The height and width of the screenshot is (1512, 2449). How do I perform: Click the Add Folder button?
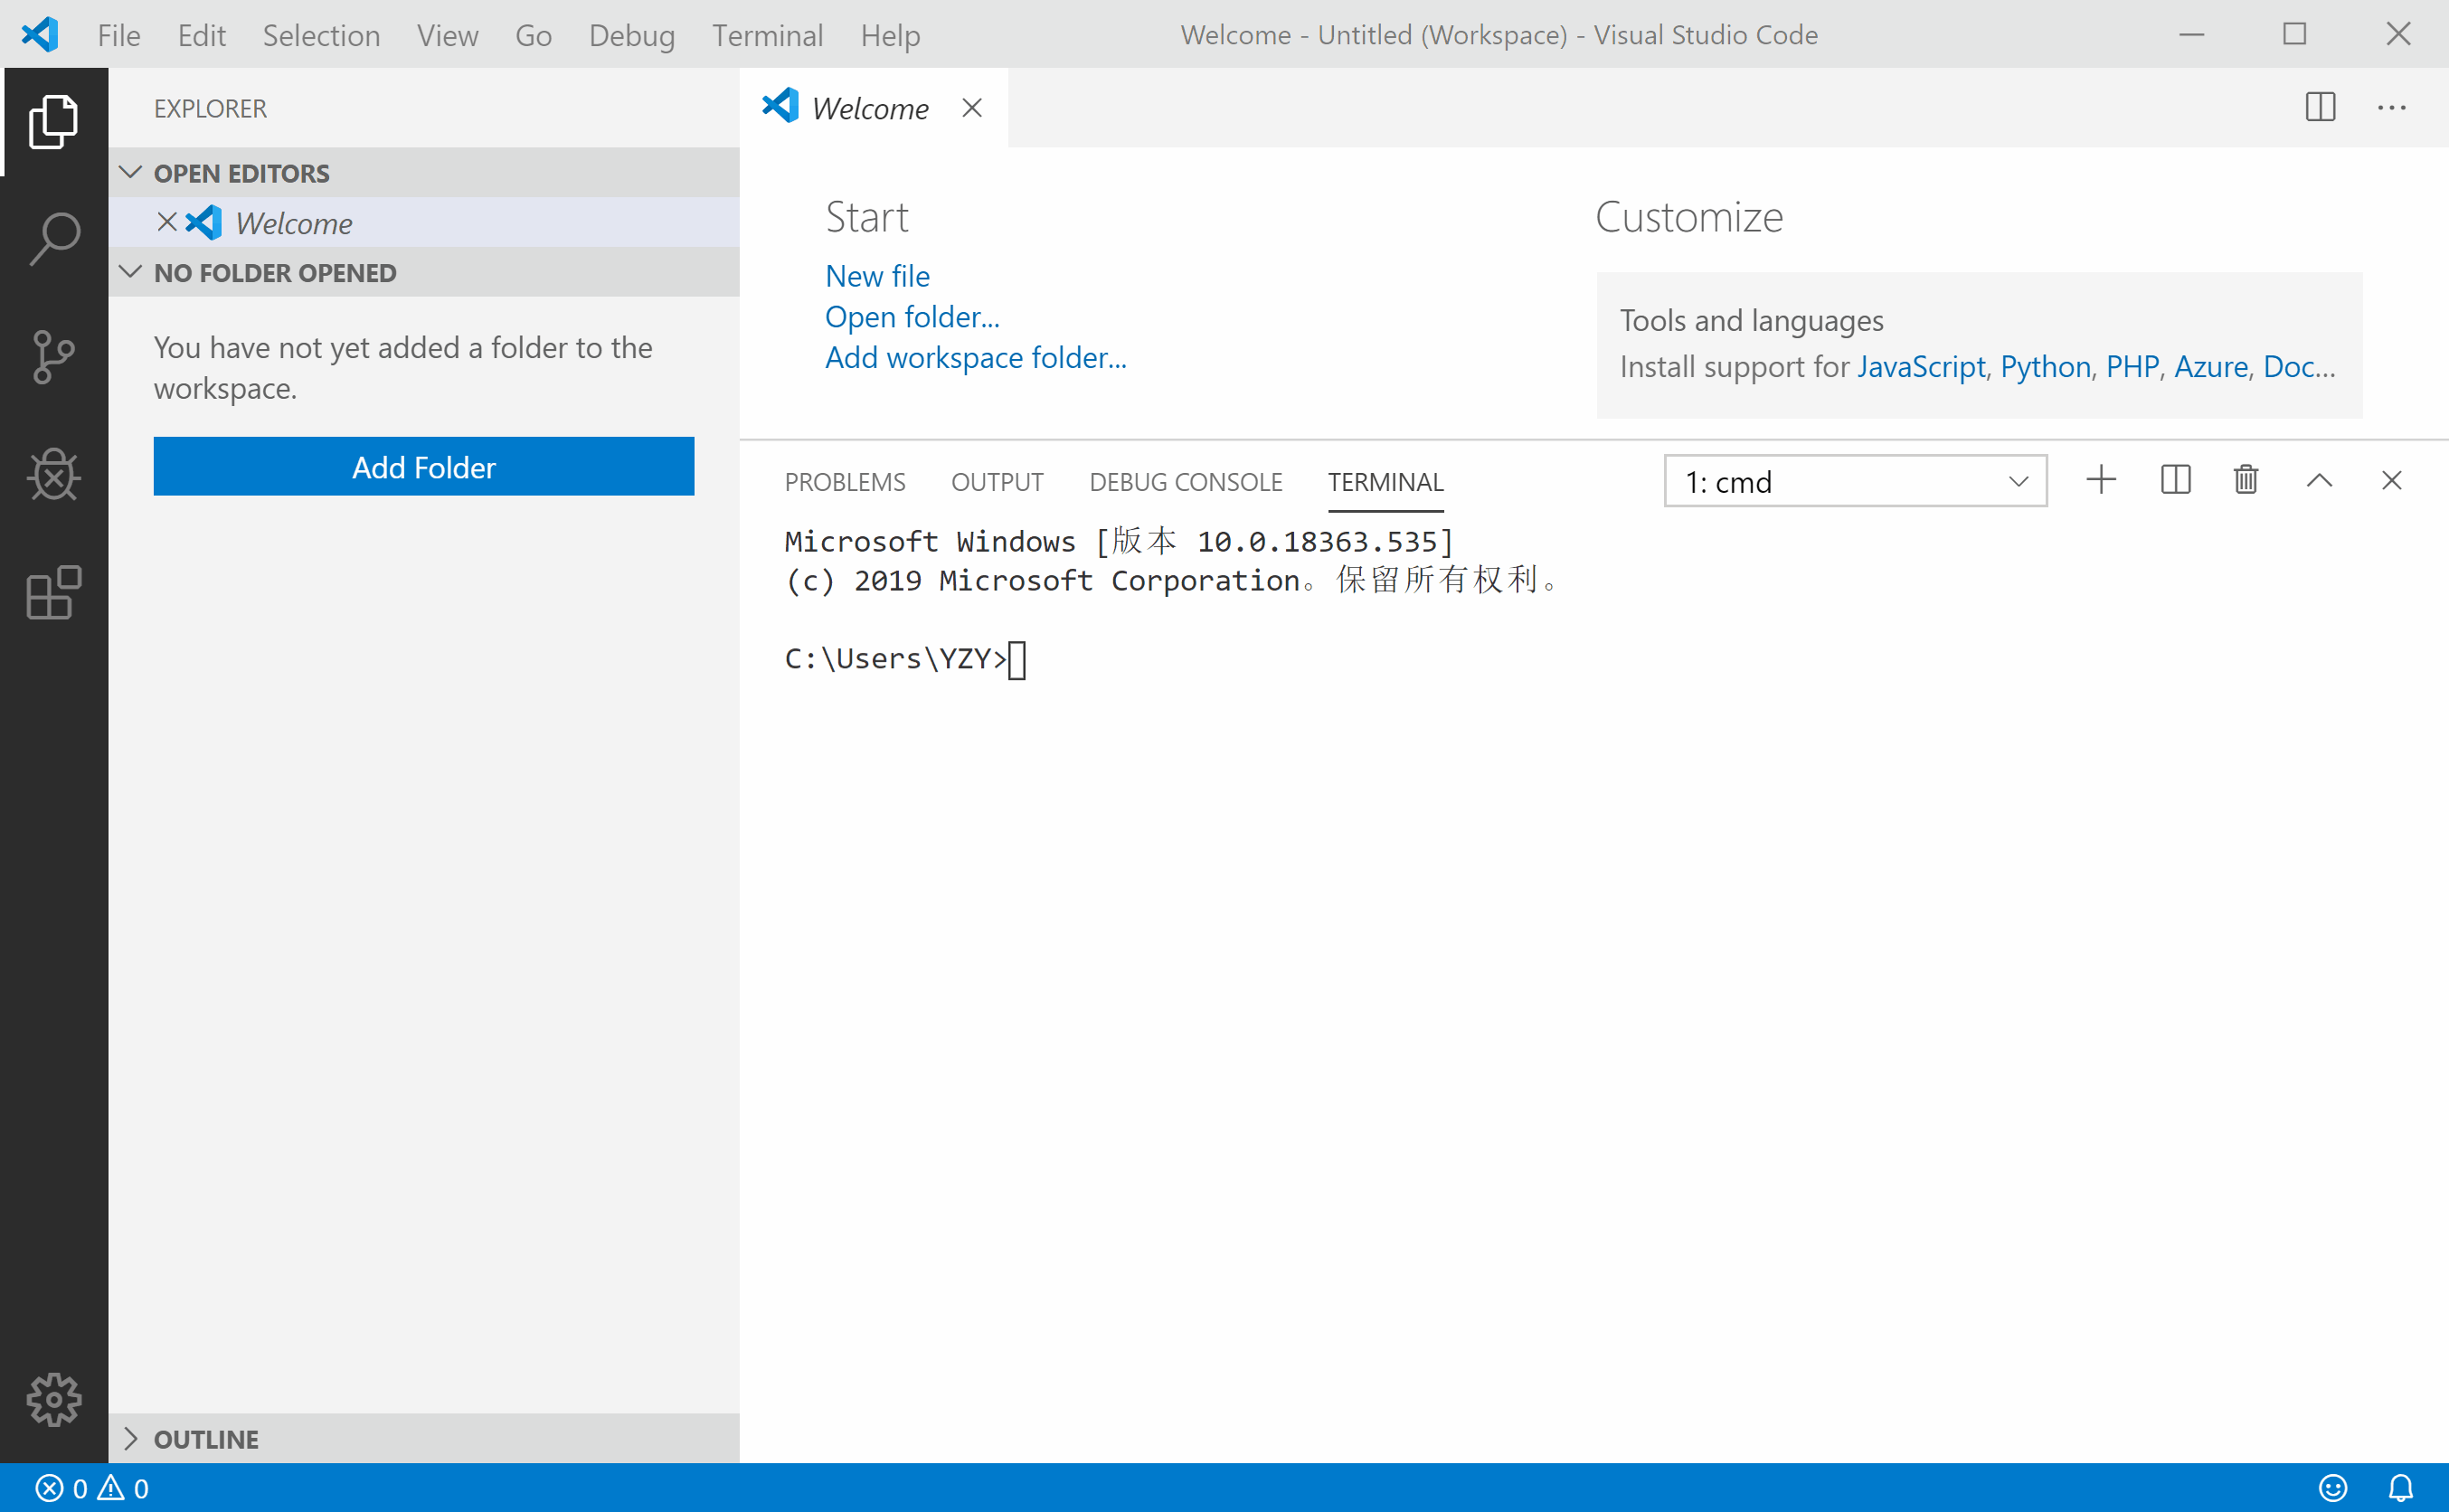(423, 466)
